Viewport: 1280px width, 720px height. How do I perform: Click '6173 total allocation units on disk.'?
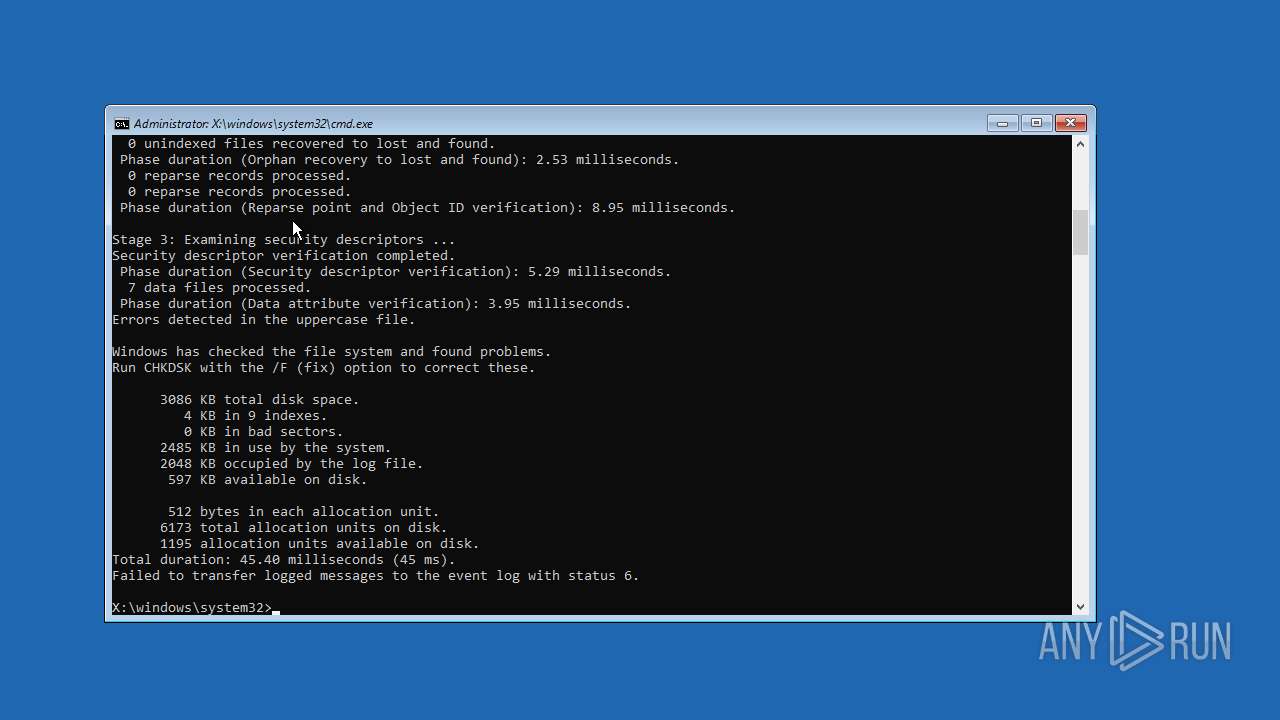[304, 528]
